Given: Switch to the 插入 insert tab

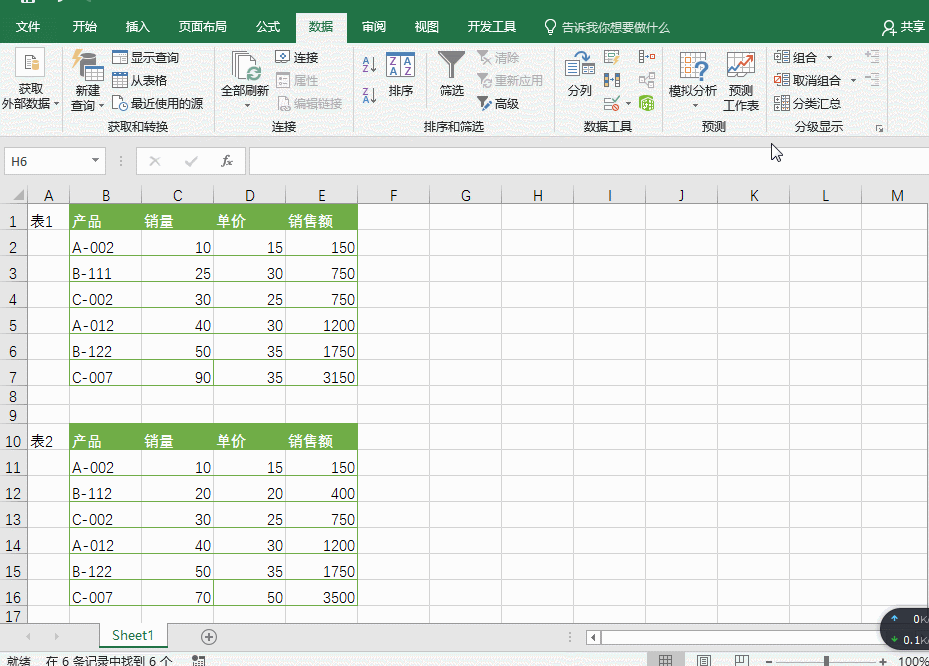Looking at the screenshot, I should 137,27.
